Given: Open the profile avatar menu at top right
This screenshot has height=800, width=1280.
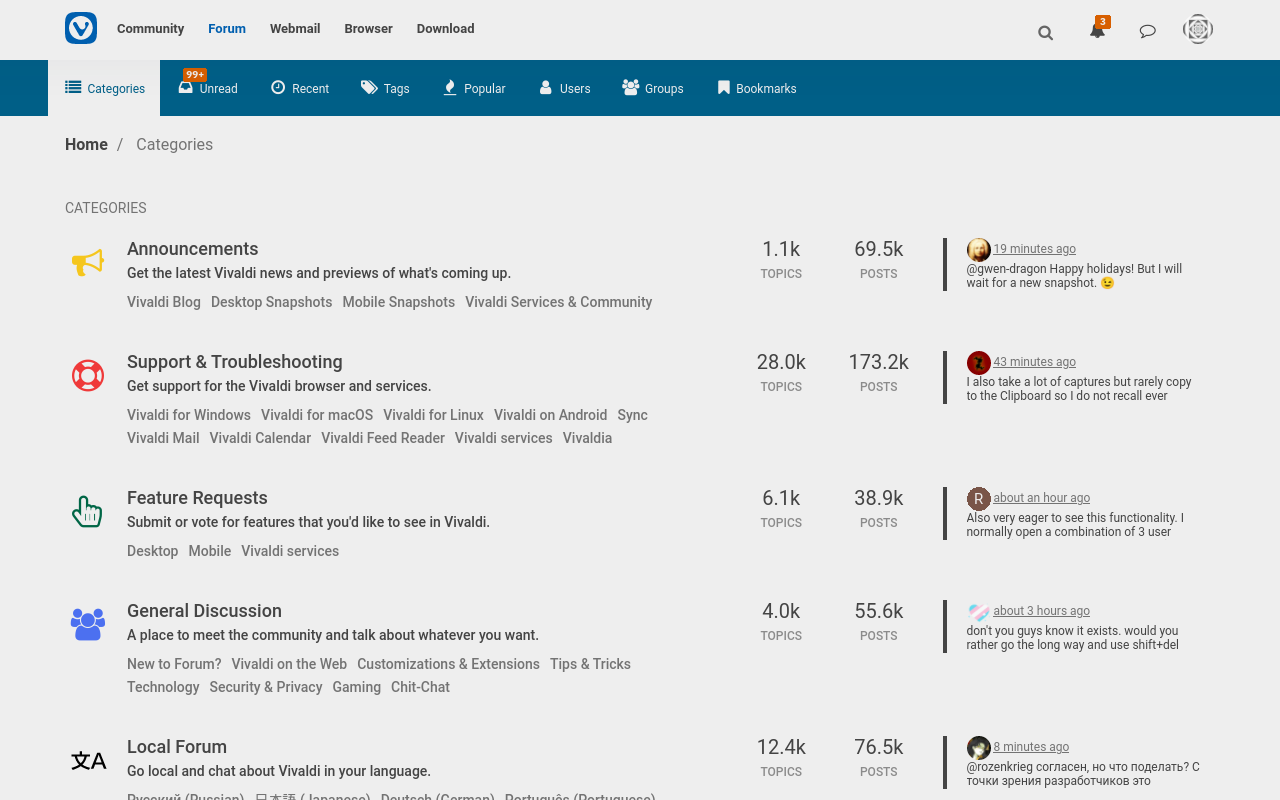Looking at the screenshot, I should point(1196,29).
